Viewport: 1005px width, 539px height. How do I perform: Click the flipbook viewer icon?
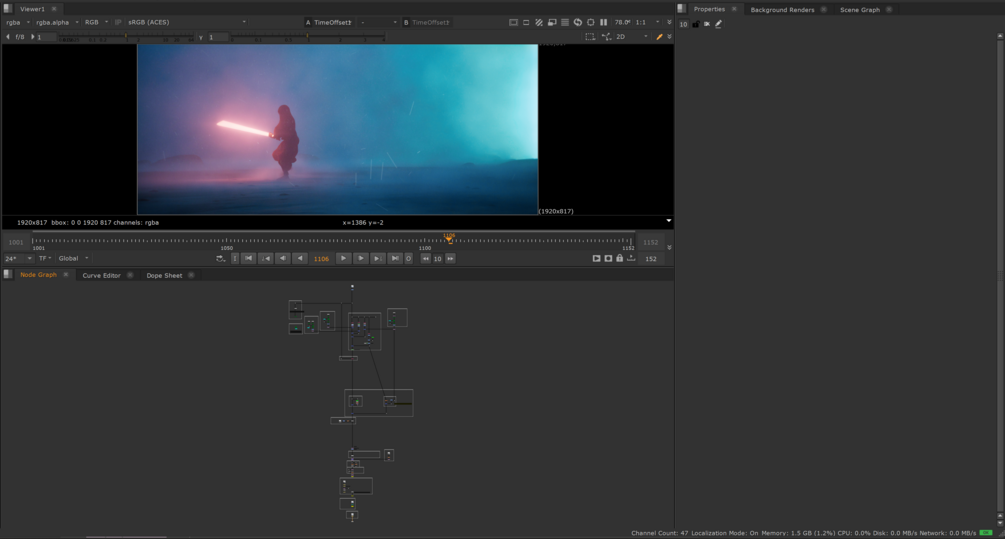click(x=597, y=259)
